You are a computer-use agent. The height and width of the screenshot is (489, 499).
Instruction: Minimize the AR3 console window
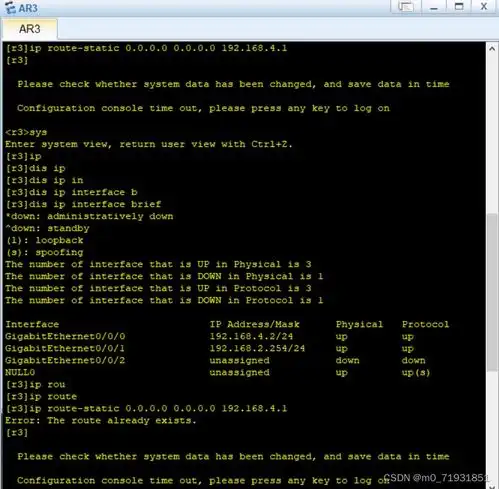point(434,7)
